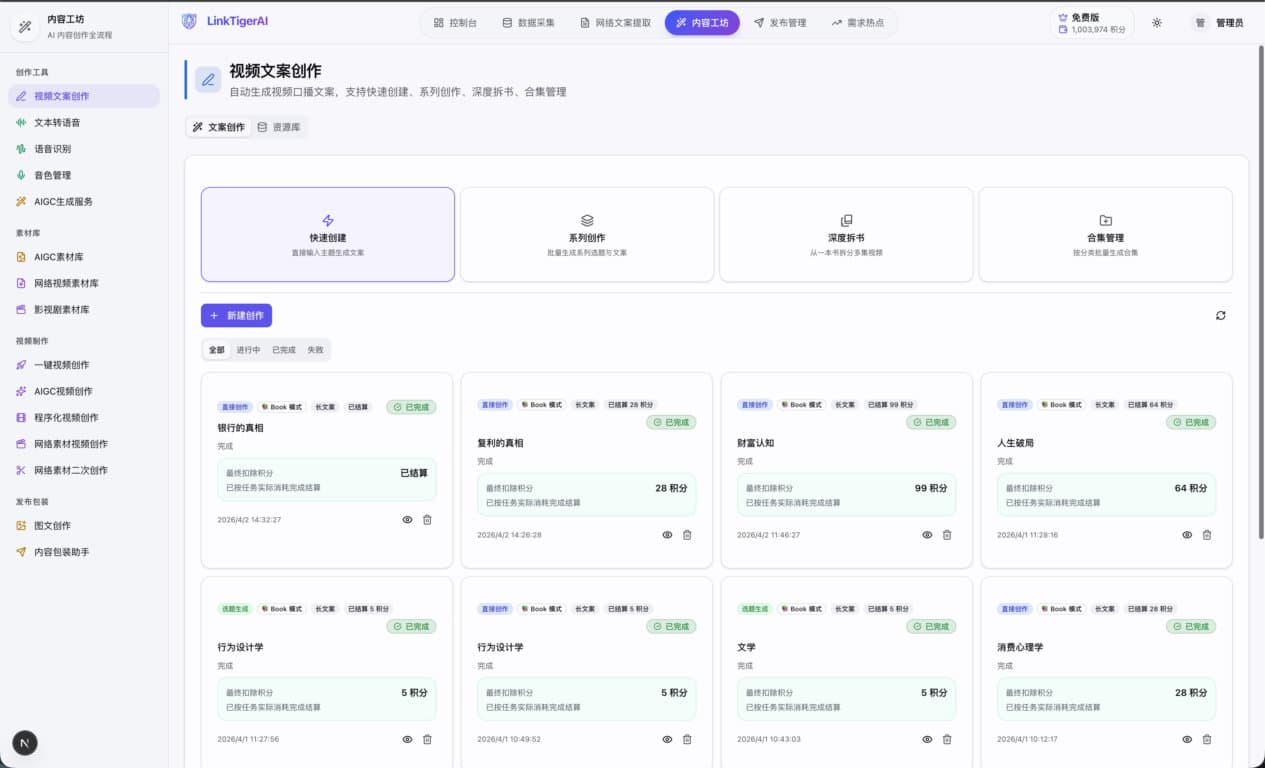Select the 深度拆书 creation mode

(x=846, y=234)
